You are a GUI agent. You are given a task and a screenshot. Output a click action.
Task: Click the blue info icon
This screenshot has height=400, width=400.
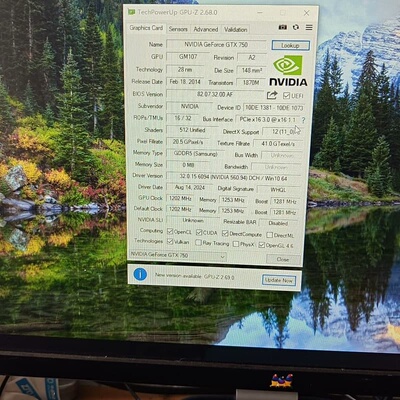tap(140, 274)
